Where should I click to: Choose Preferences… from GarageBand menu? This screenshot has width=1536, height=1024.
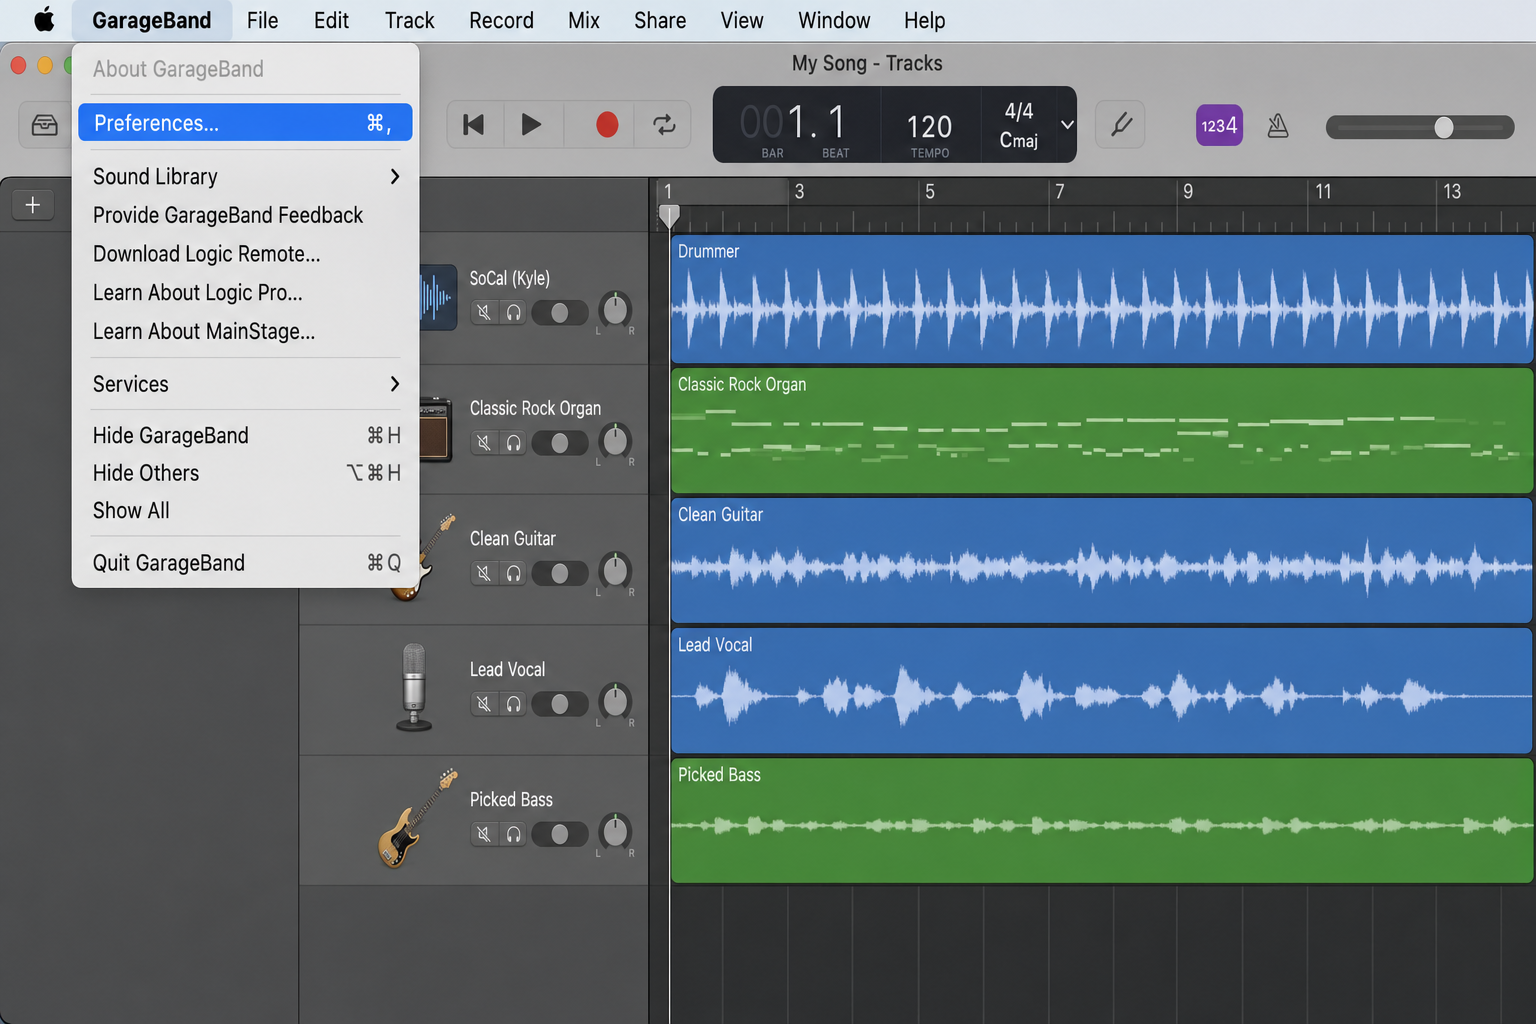point(245,123)
